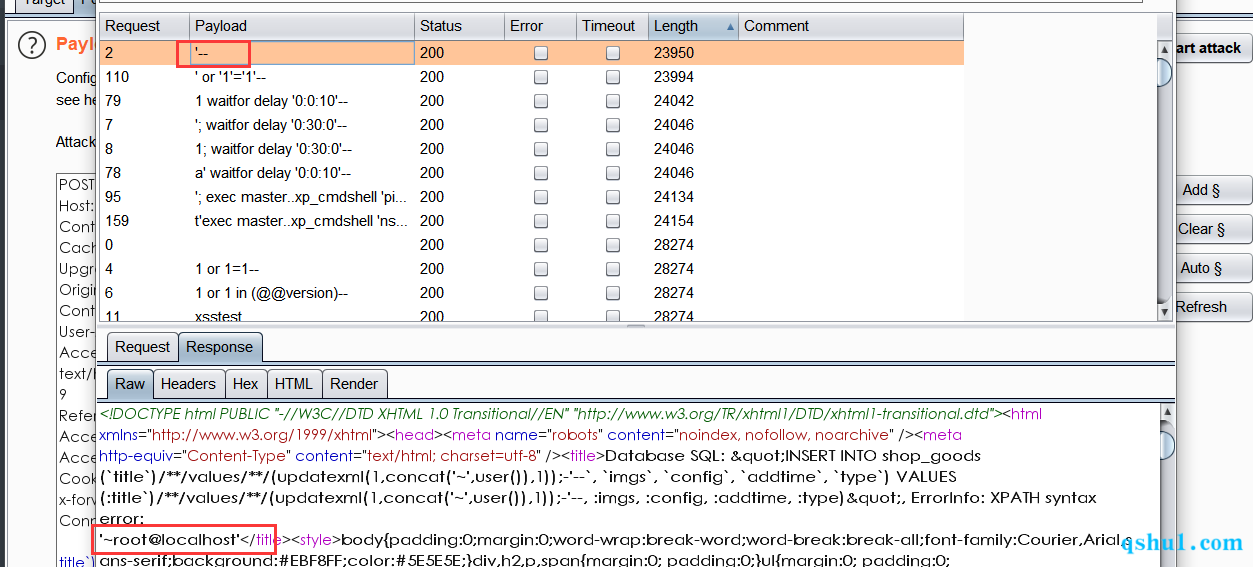
Task: Open the Headers view tab
Action: 188,383
